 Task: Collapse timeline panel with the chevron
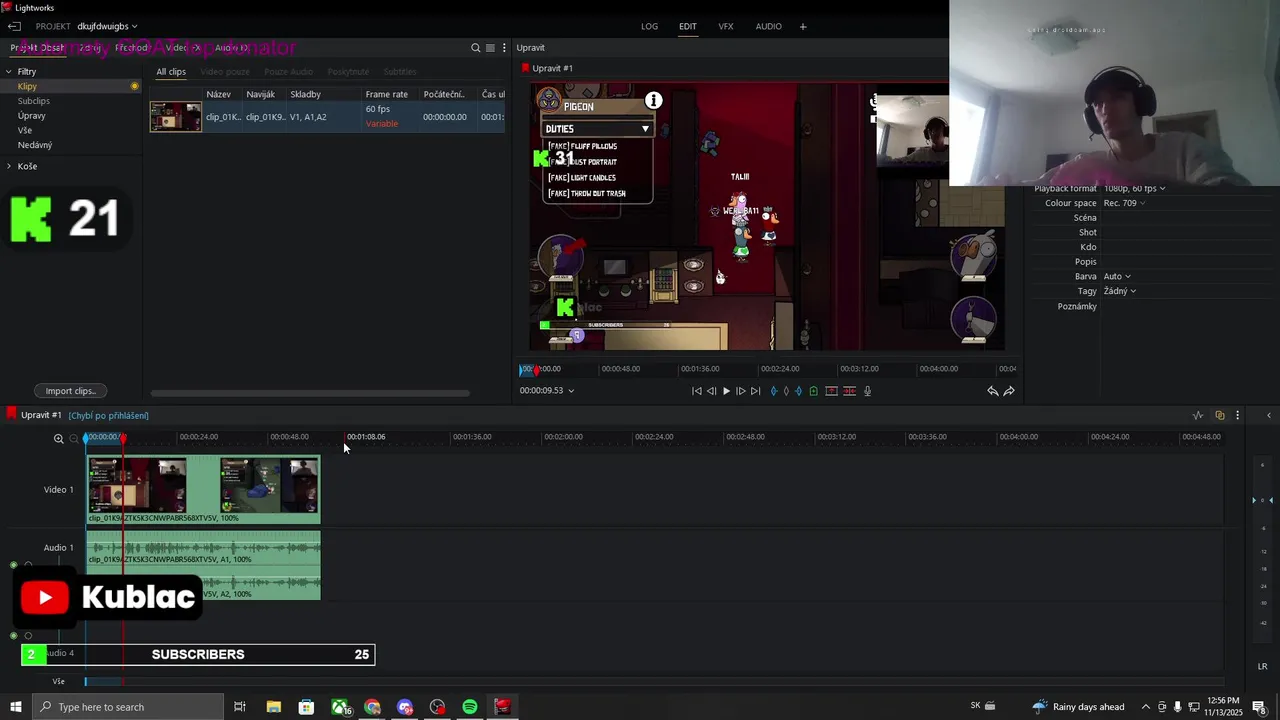pyautogui.click(x=1269, y=415)
